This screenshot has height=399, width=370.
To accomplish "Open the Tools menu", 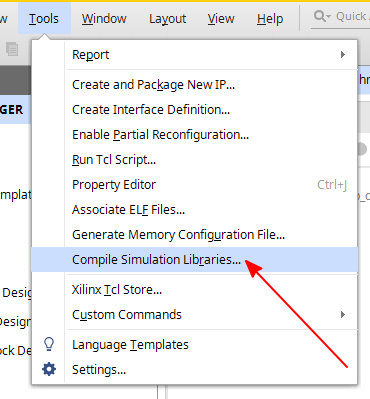I will pos(44,19).
